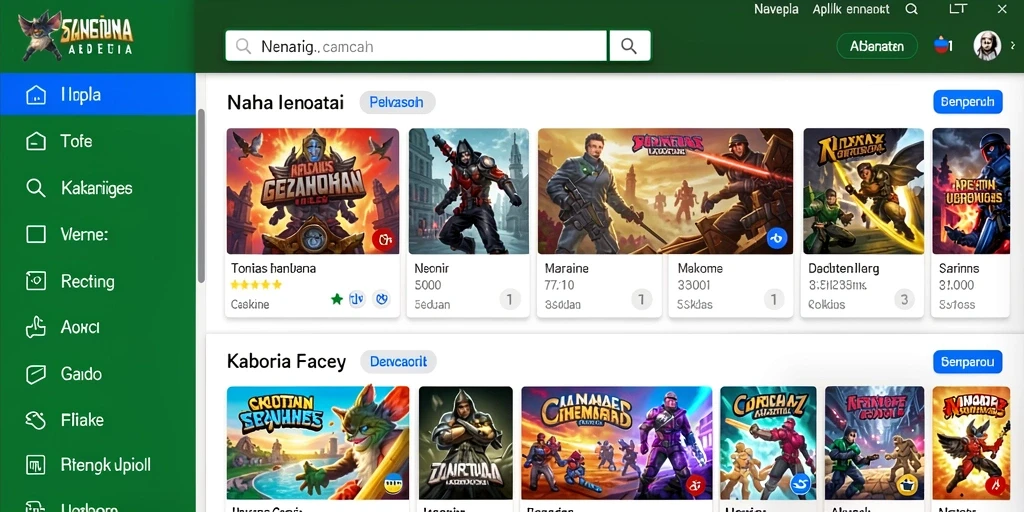Click the second blue circle icon on the Tonias hanbana card
Screen dimensions: 1024x512
click(381, 299)
